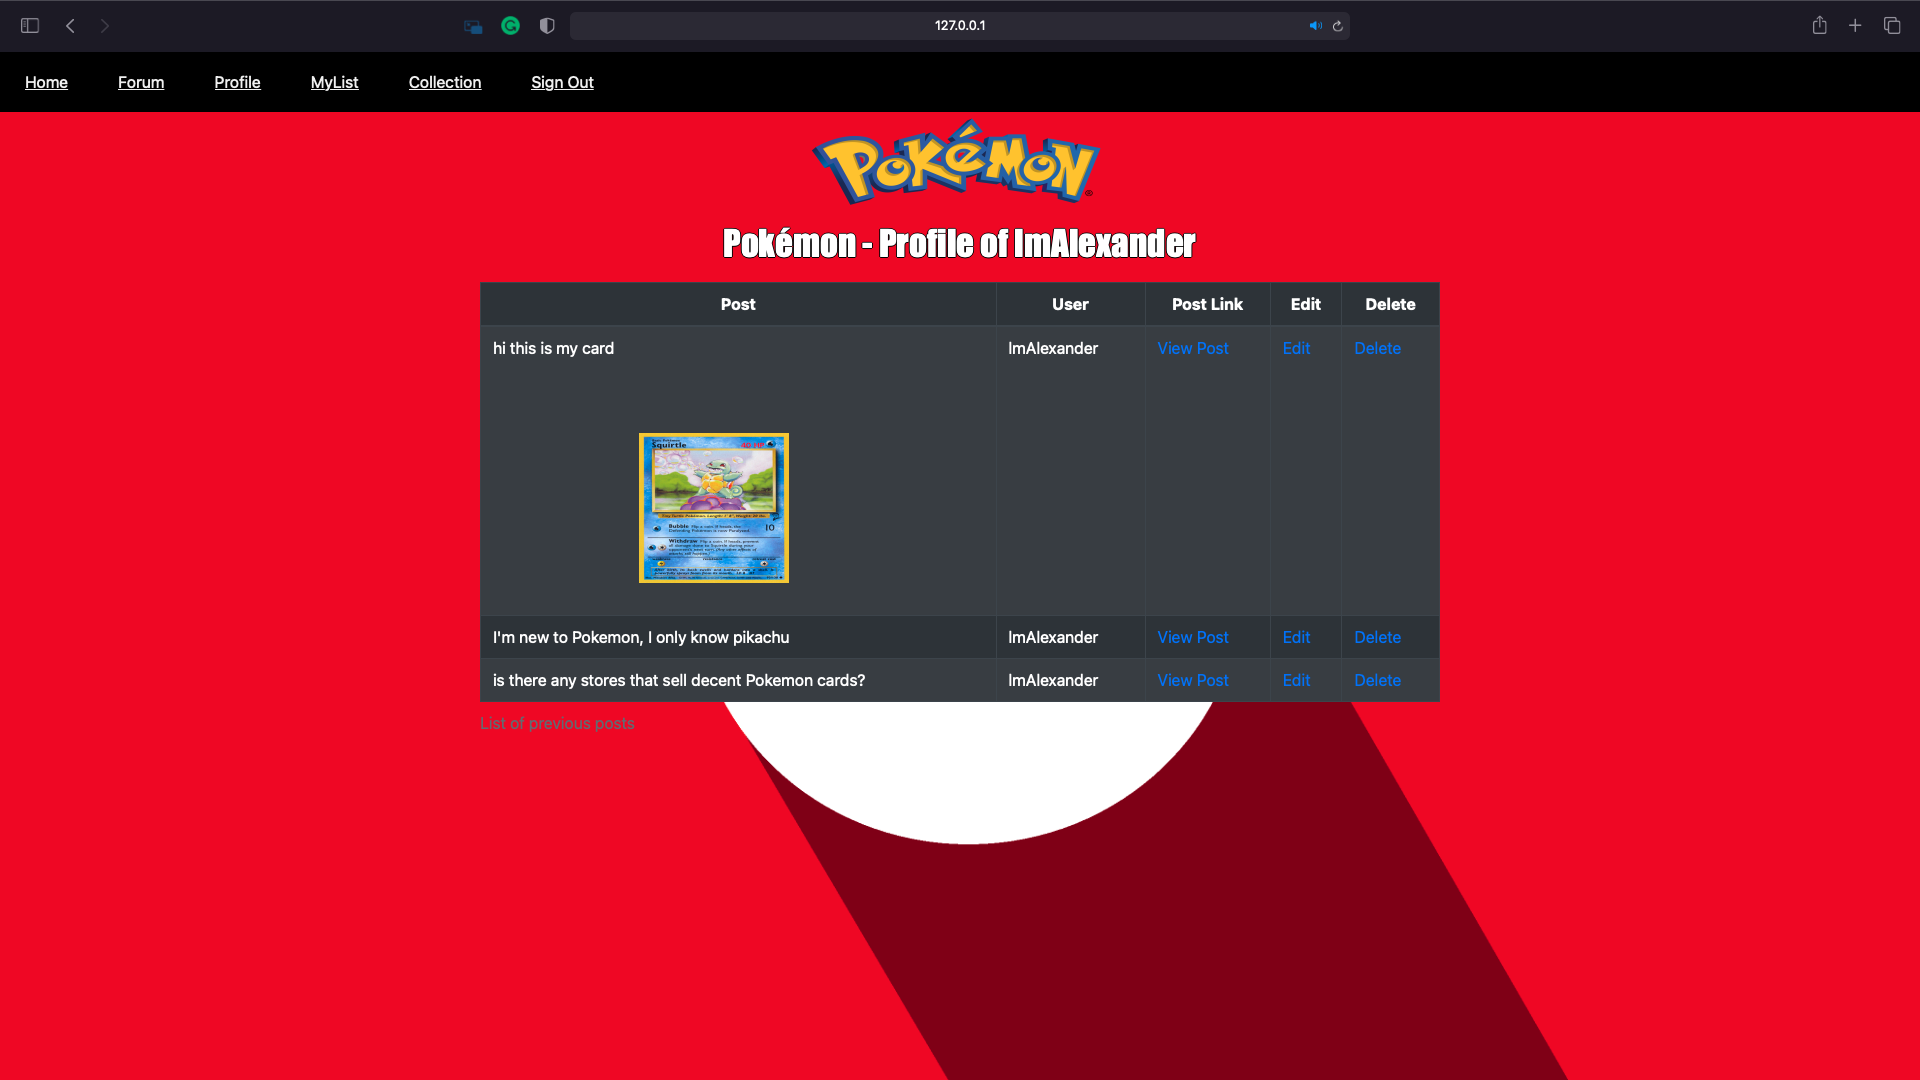Viewport: 1920px width, 1080px height.
Task: Click Sign Out in navigation
Action: coord(562,82)
